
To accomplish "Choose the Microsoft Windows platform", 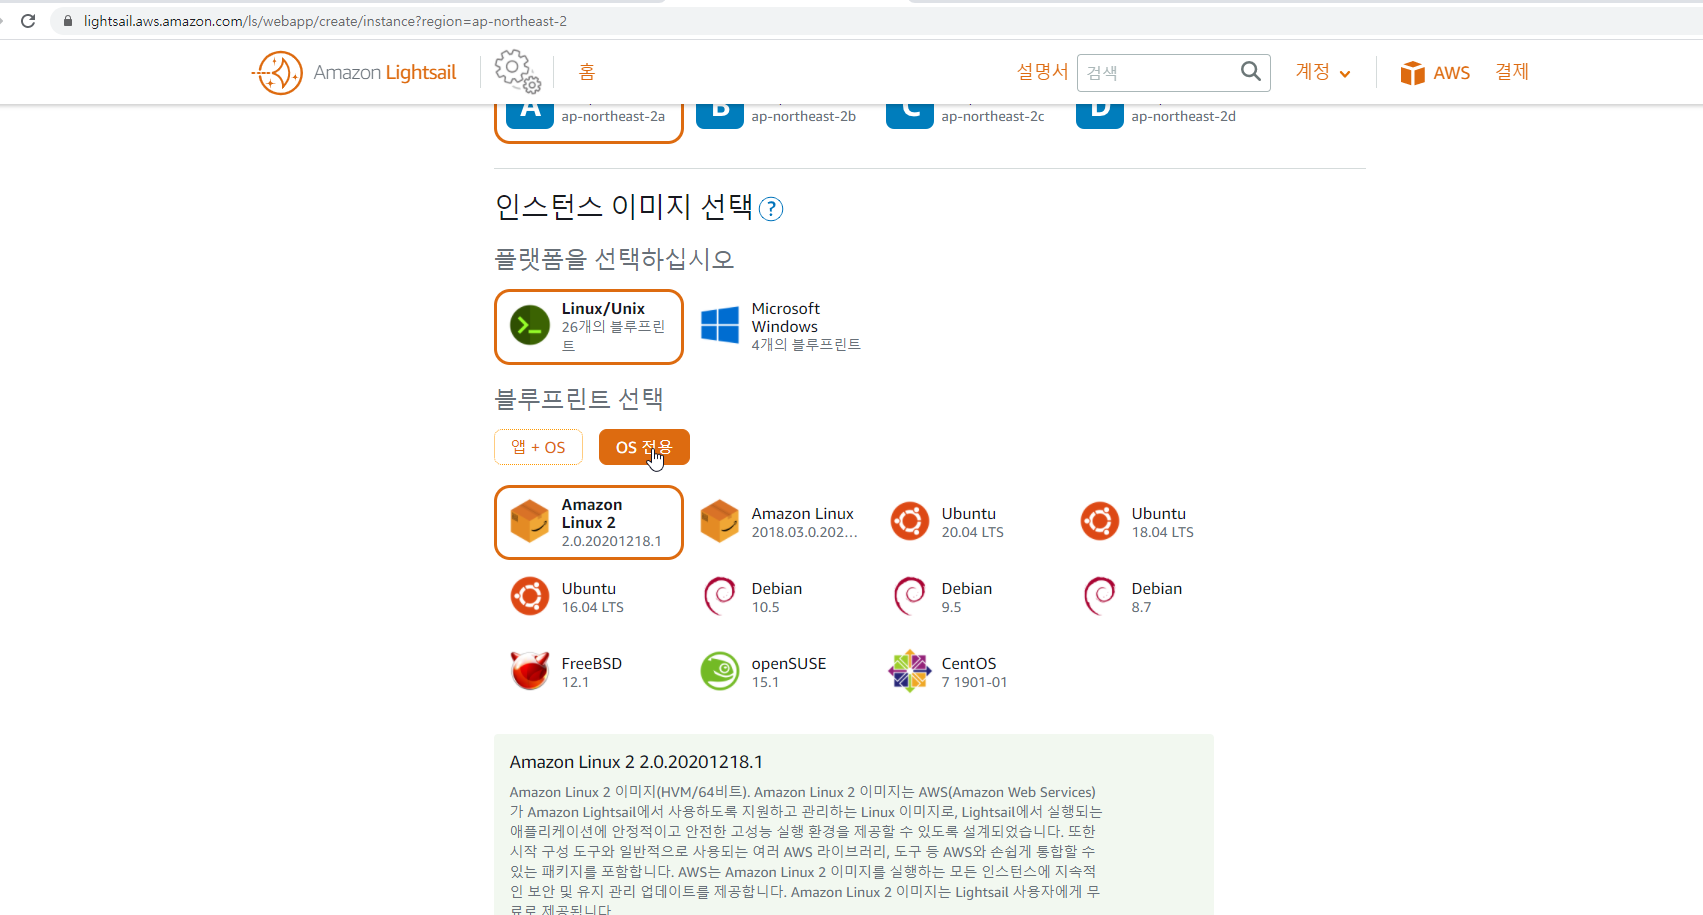I will [780, 327].
